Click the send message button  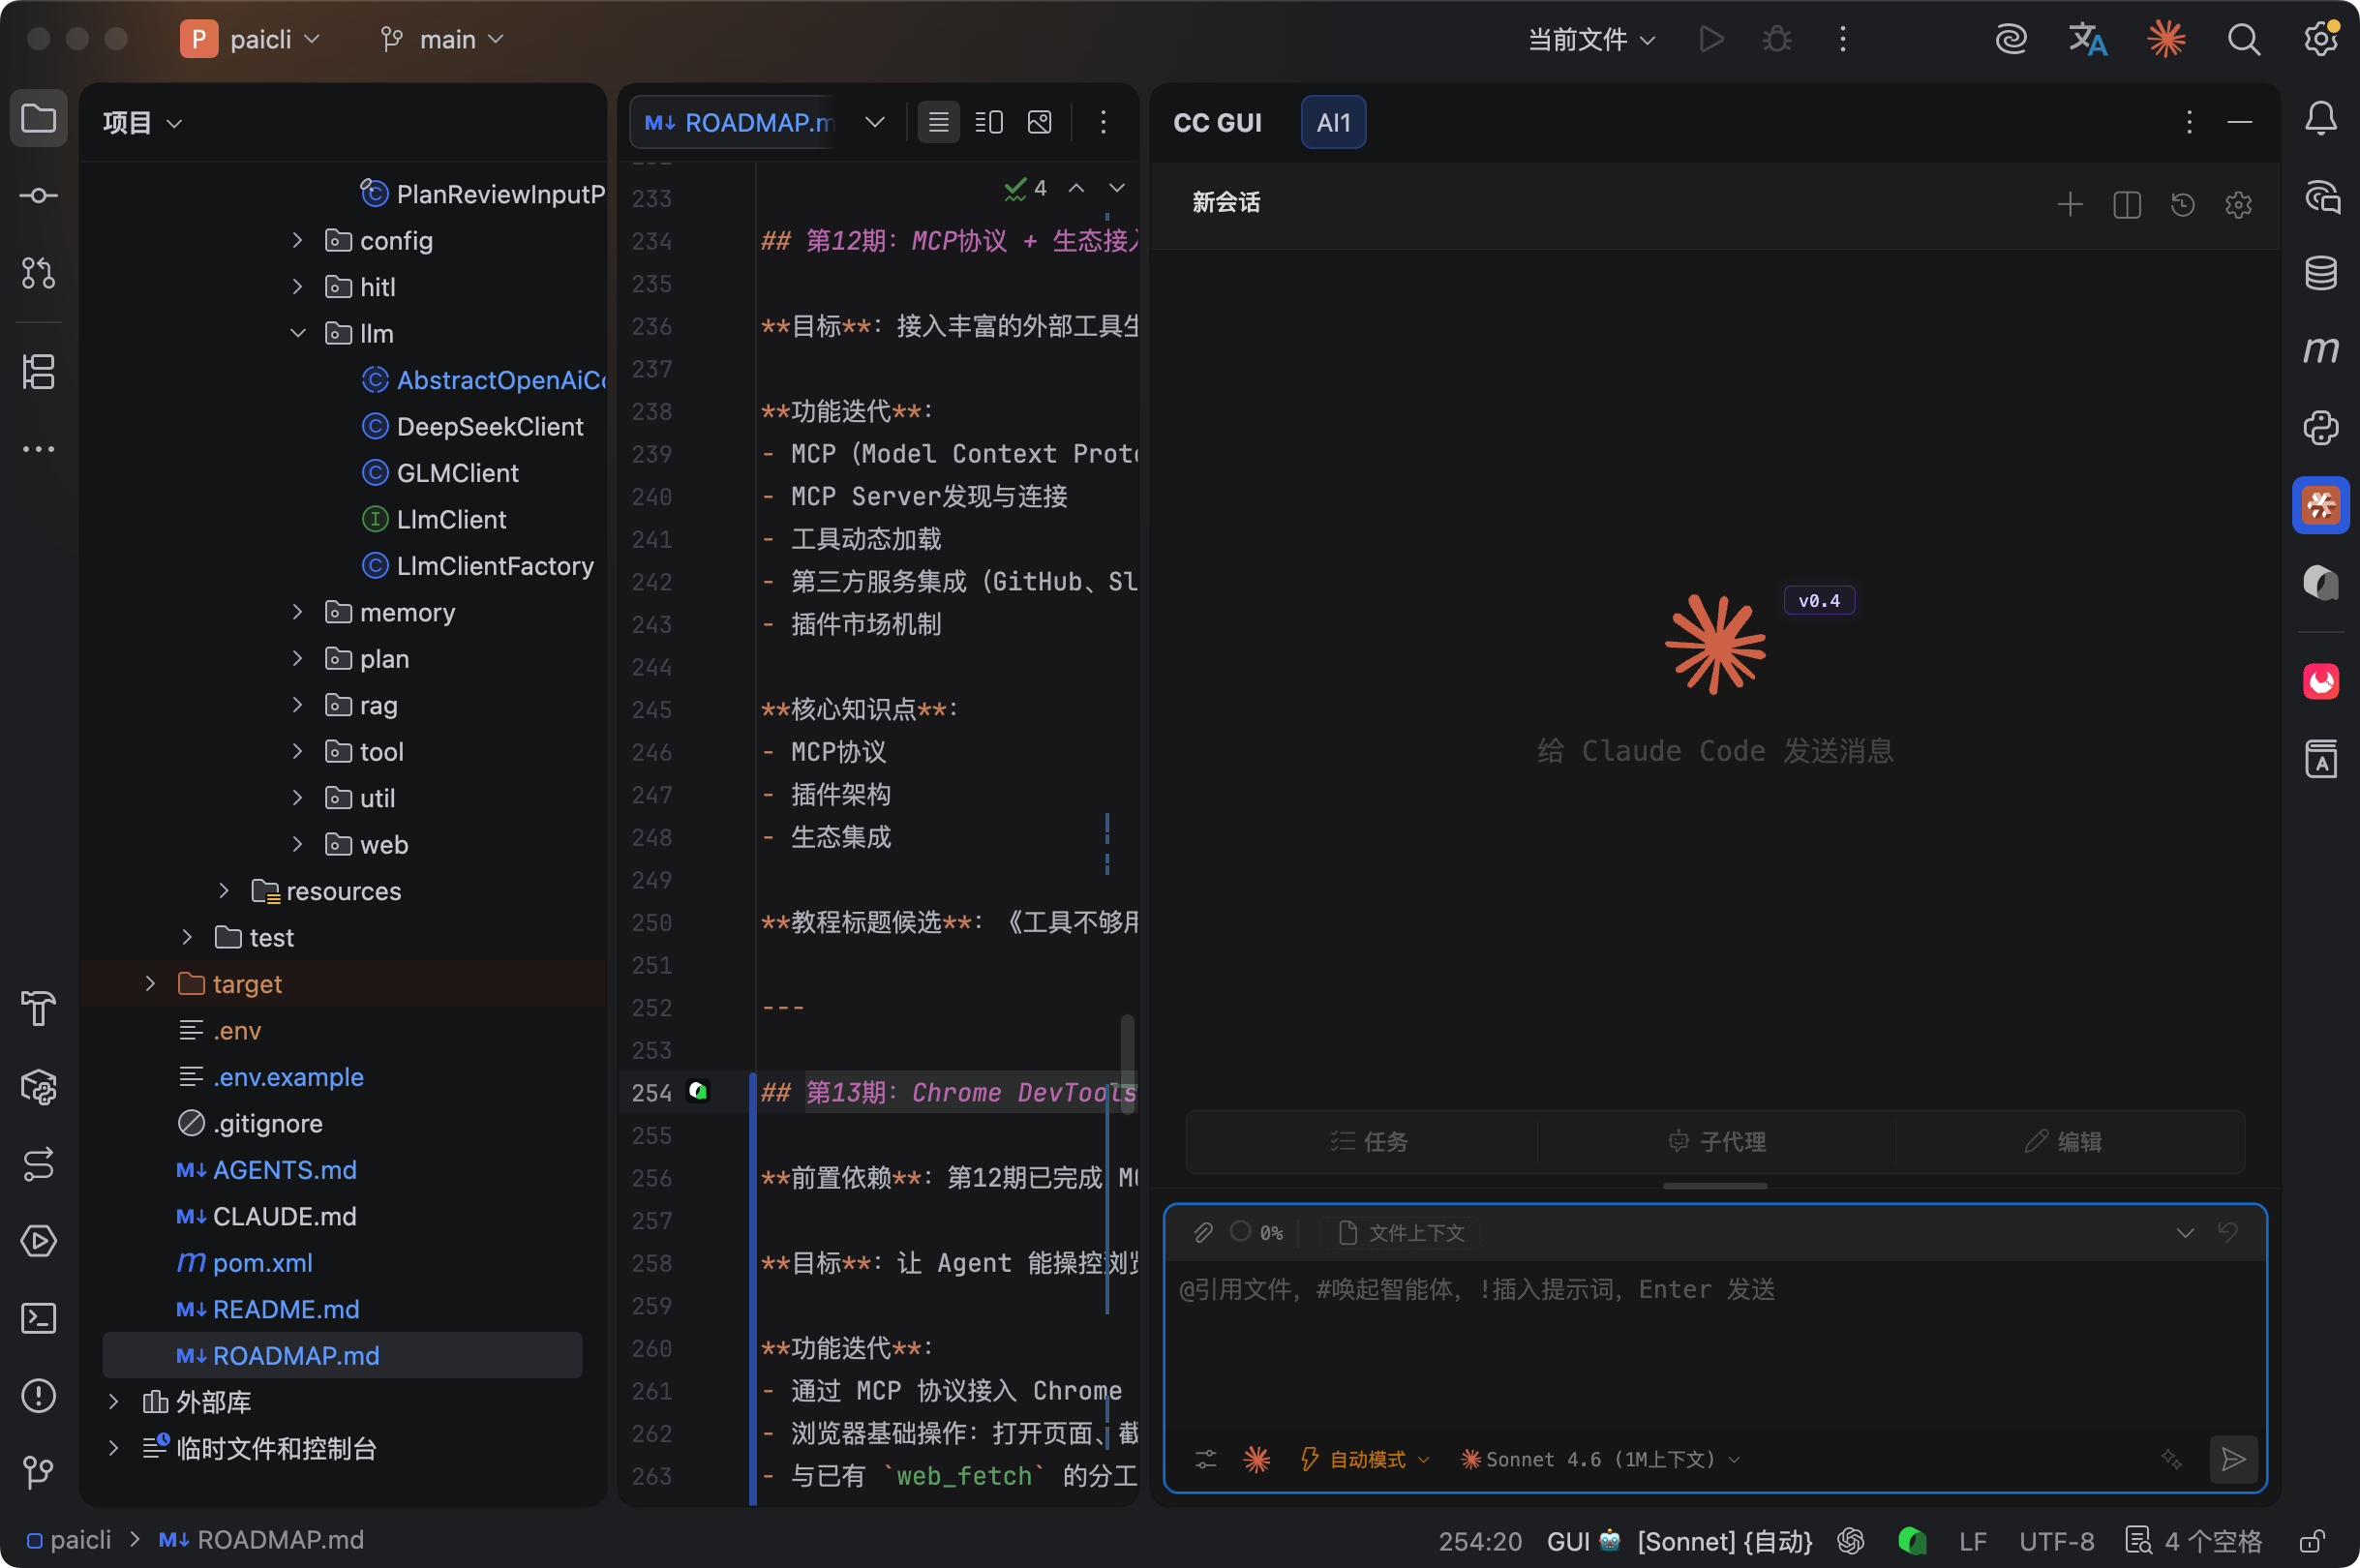click(2232, 1459)
